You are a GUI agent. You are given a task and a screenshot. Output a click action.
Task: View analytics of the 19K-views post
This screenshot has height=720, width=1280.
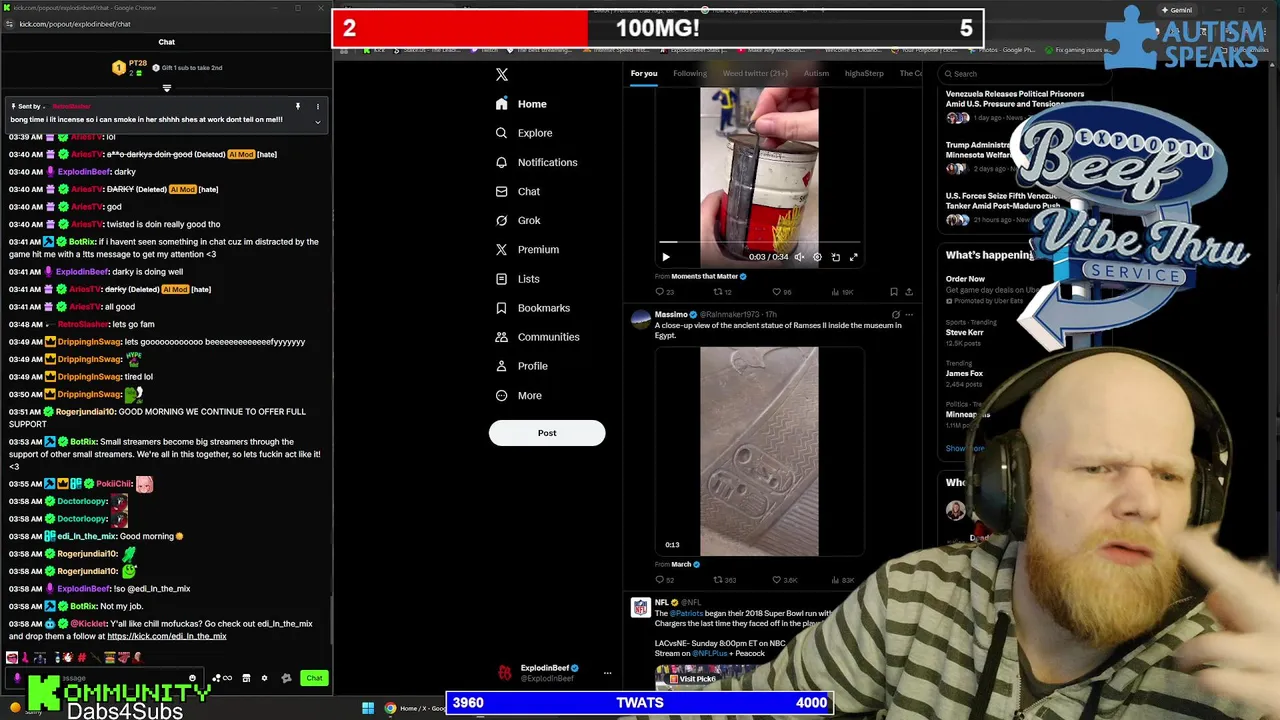point(840,292)
